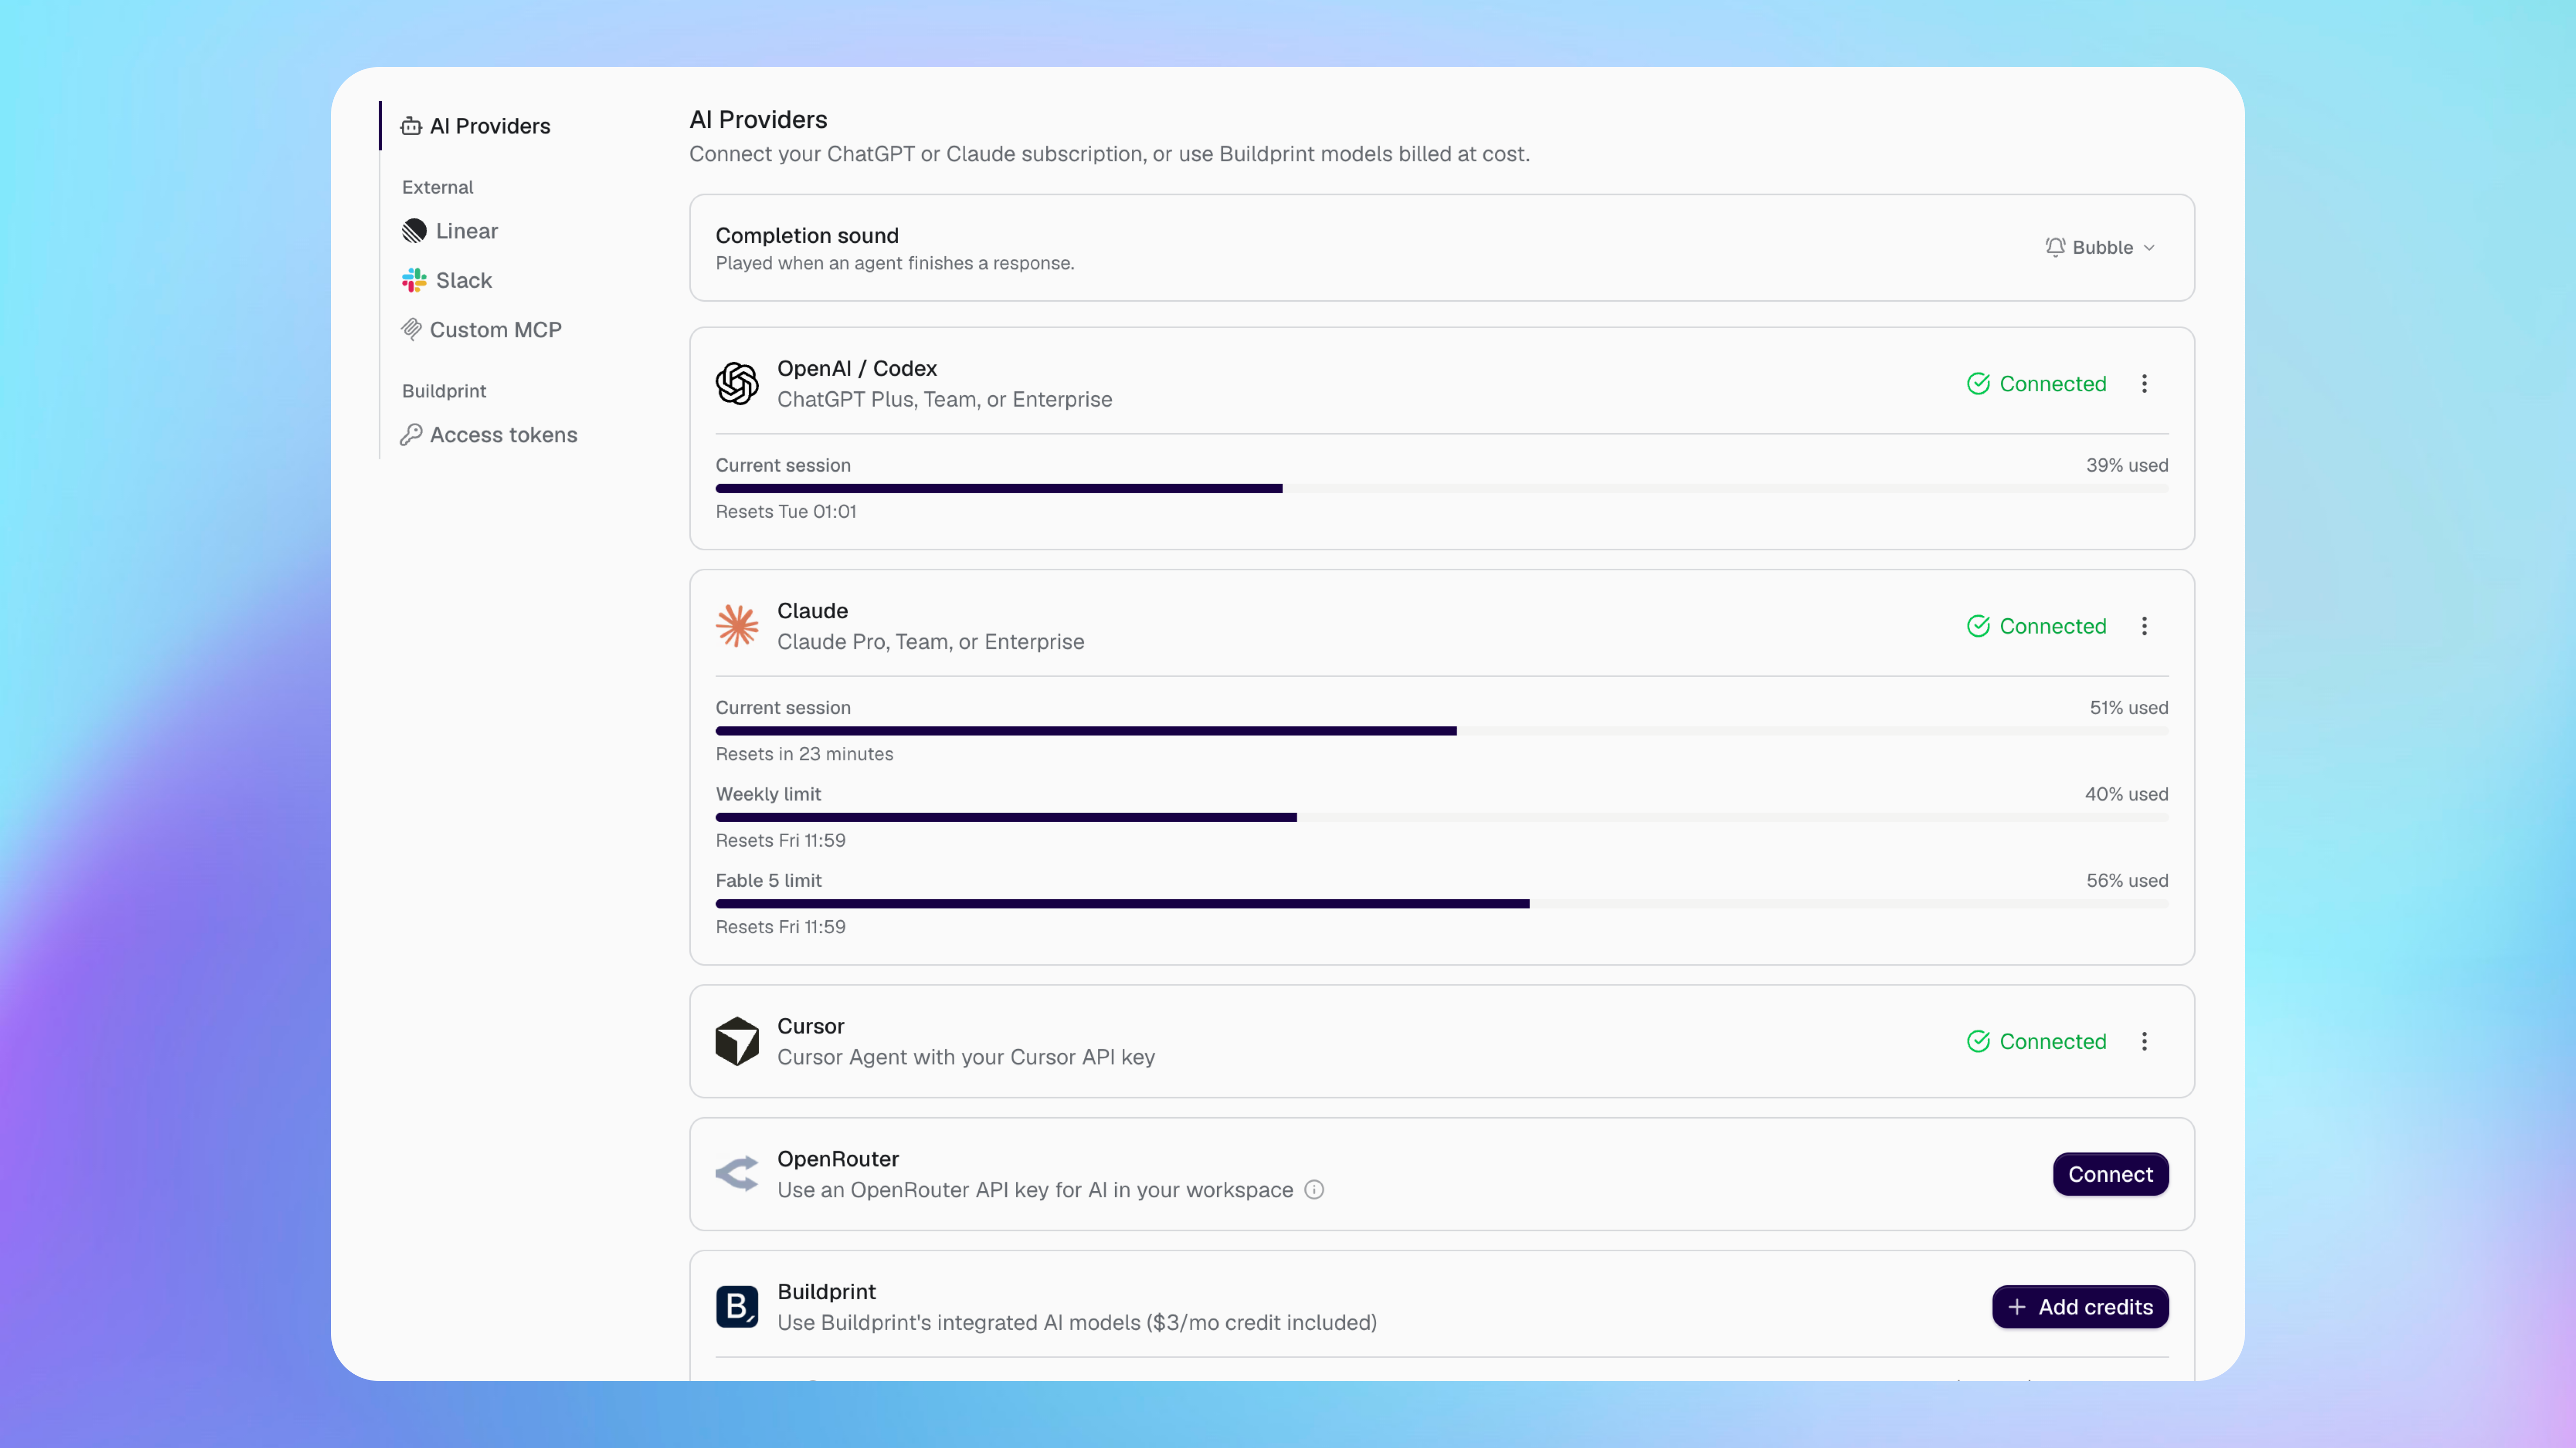Image resolution: width=2576 pixels, height=1448 pixels.
Task: Click the Claude starburst logo
Action: tap(737, 626)
